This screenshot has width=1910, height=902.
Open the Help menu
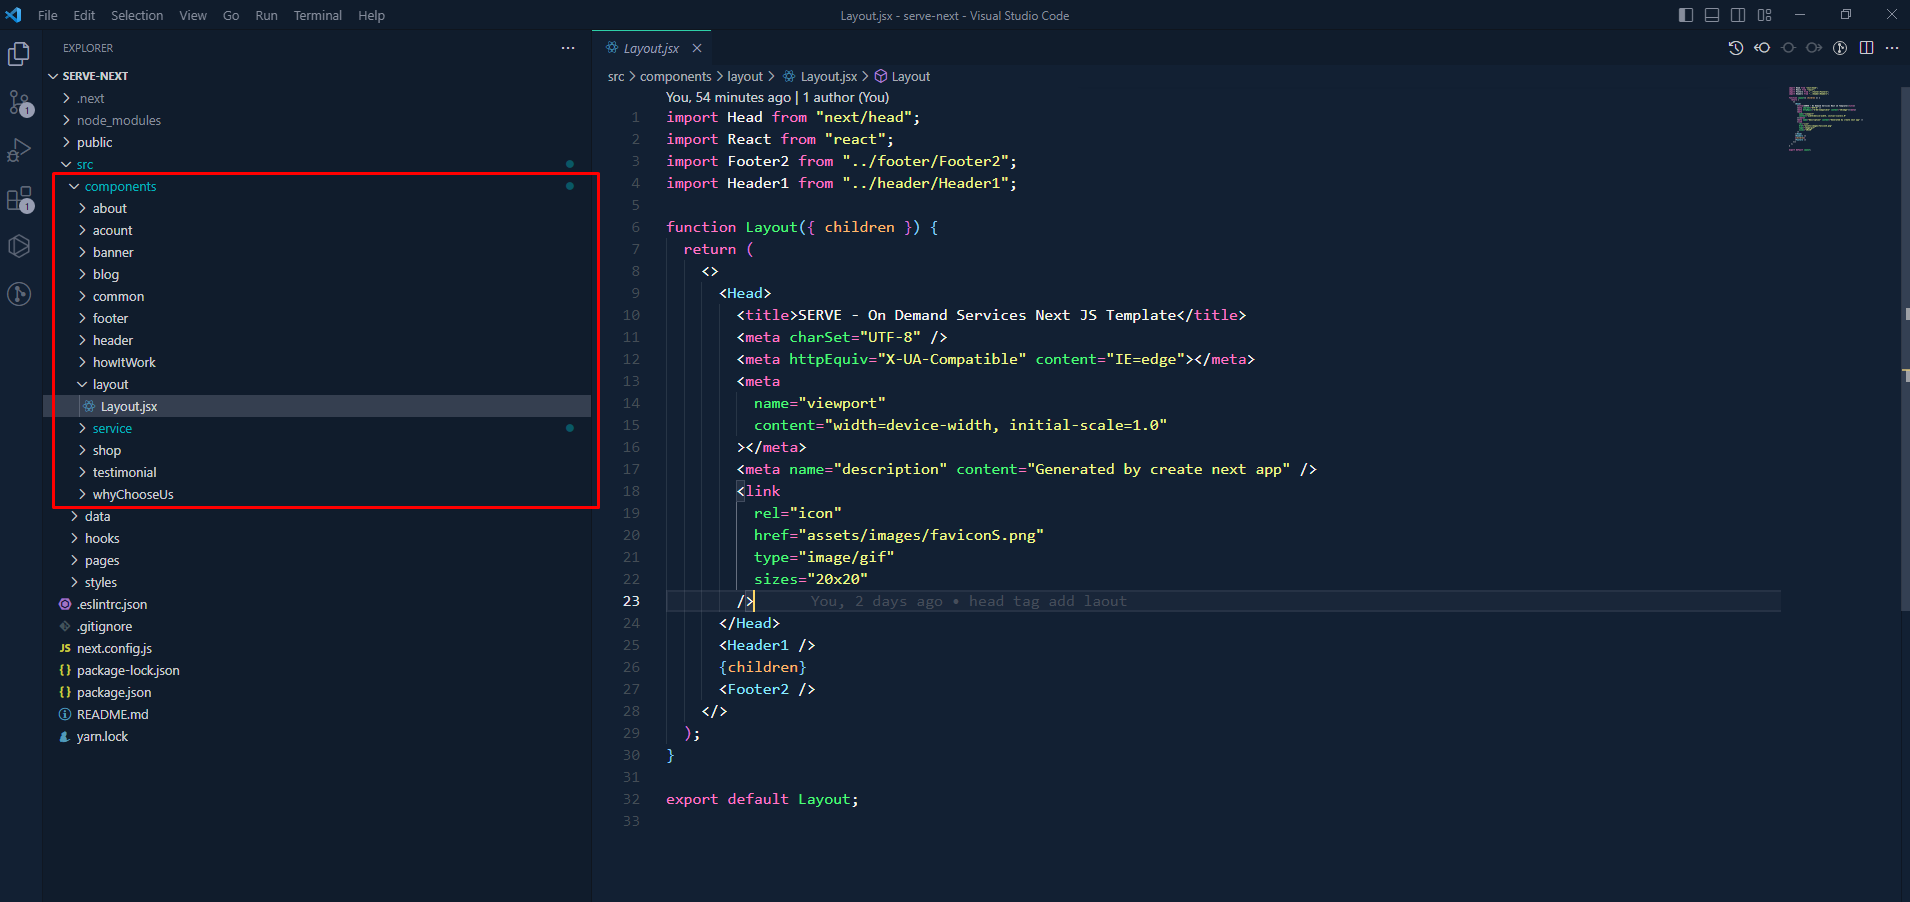[x=371, y=15]
